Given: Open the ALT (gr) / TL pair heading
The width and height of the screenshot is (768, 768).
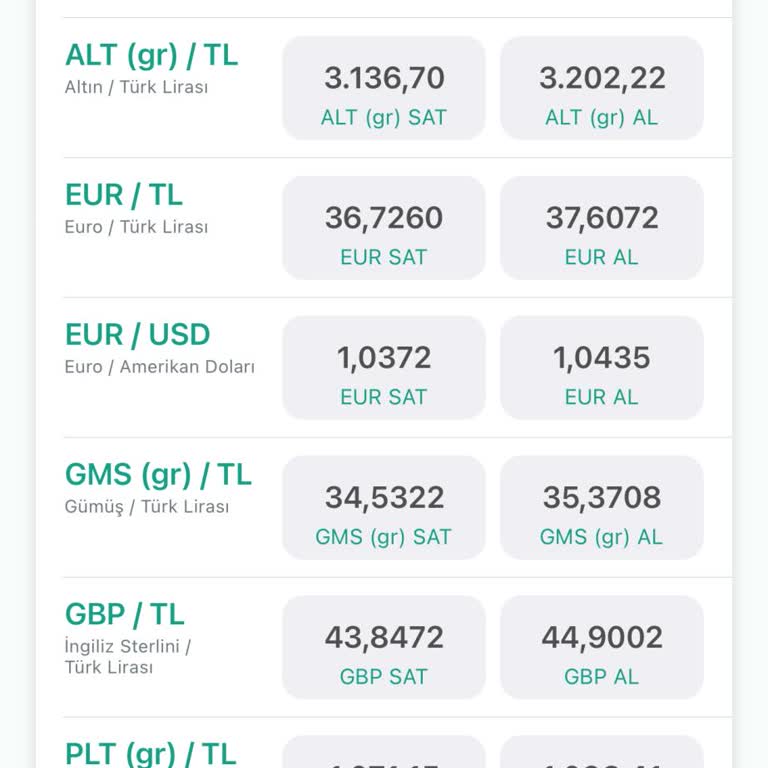Looking at the screenshot, I should tap(152, 55).
